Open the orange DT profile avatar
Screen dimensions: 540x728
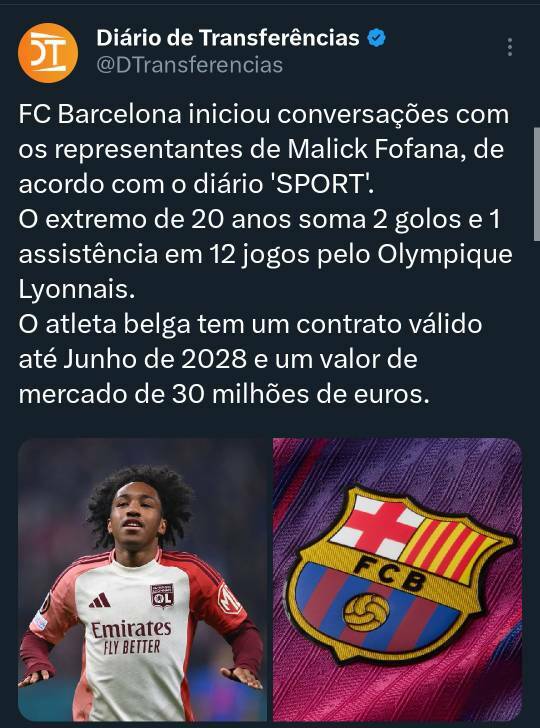point(48,53)
